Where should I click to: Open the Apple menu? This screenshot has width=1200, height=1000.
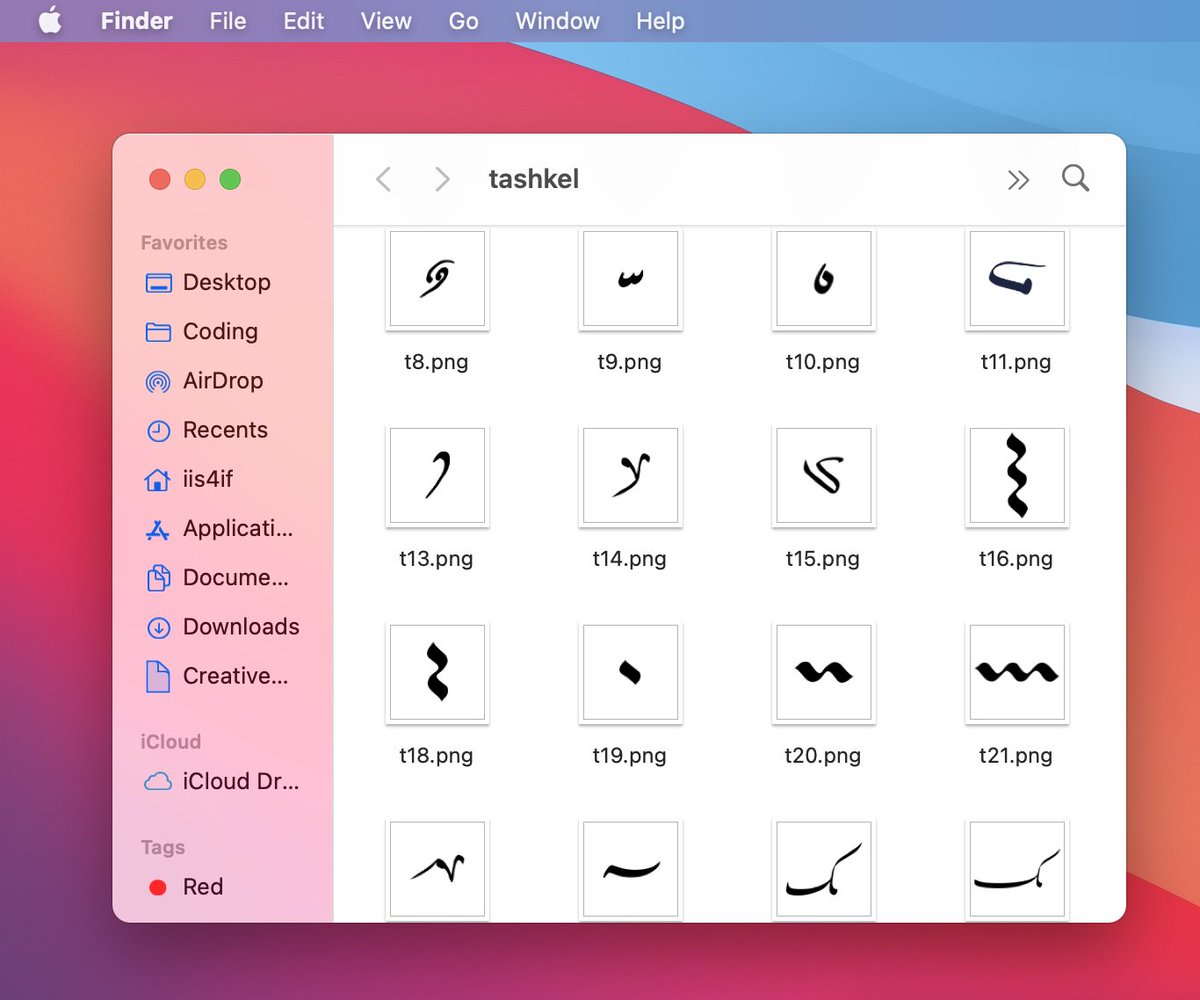click(50, 21)
